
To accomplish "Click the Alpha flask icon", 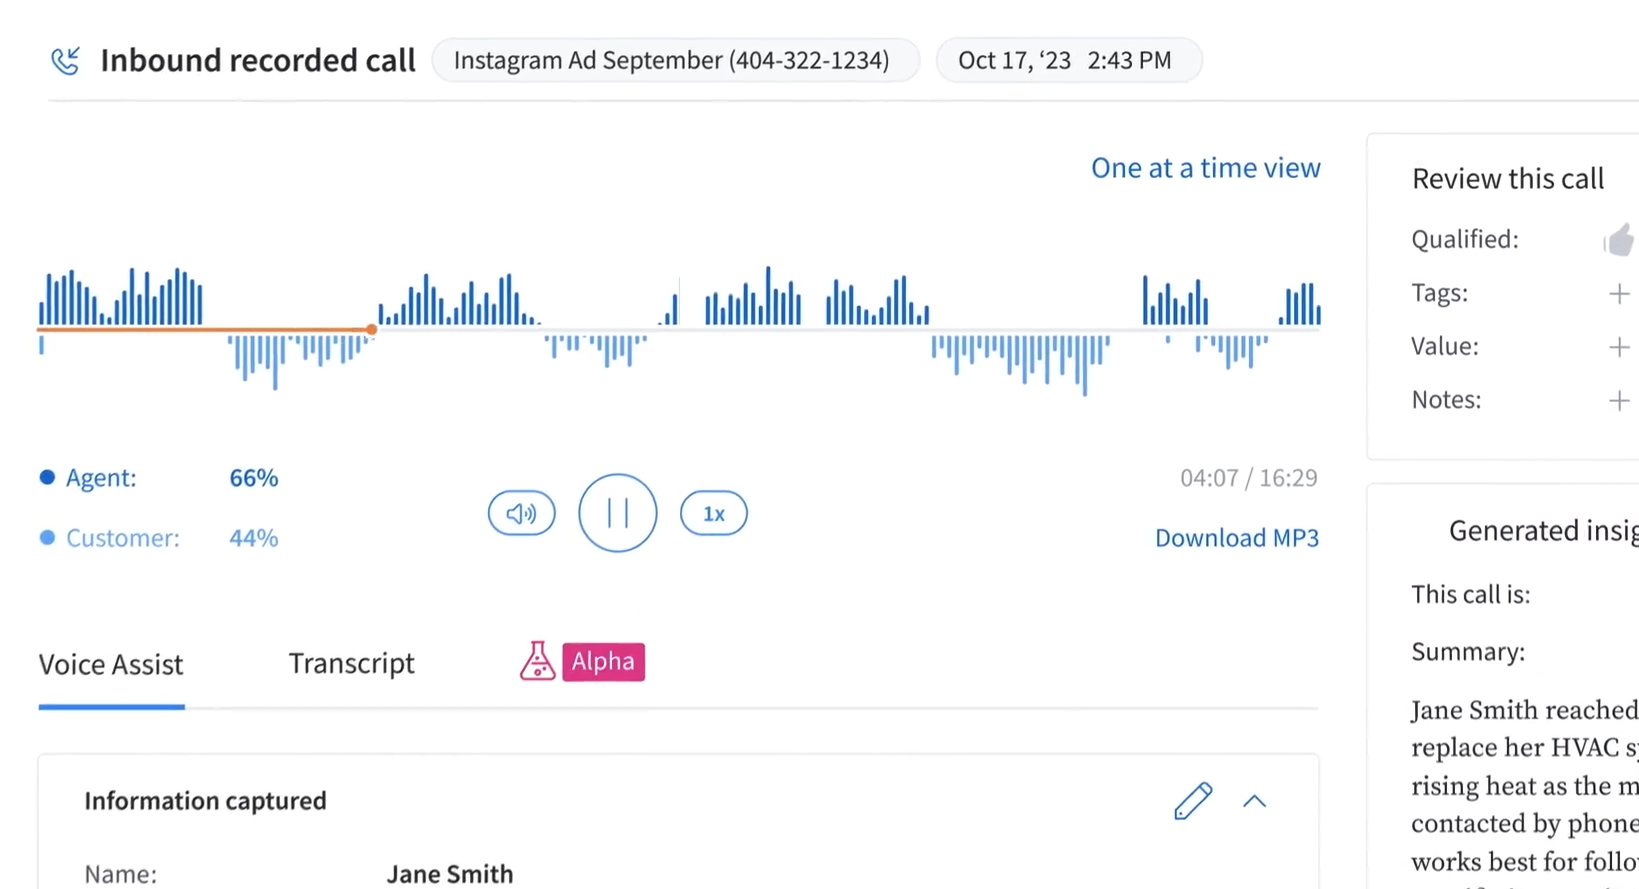I will click(537, 661).
